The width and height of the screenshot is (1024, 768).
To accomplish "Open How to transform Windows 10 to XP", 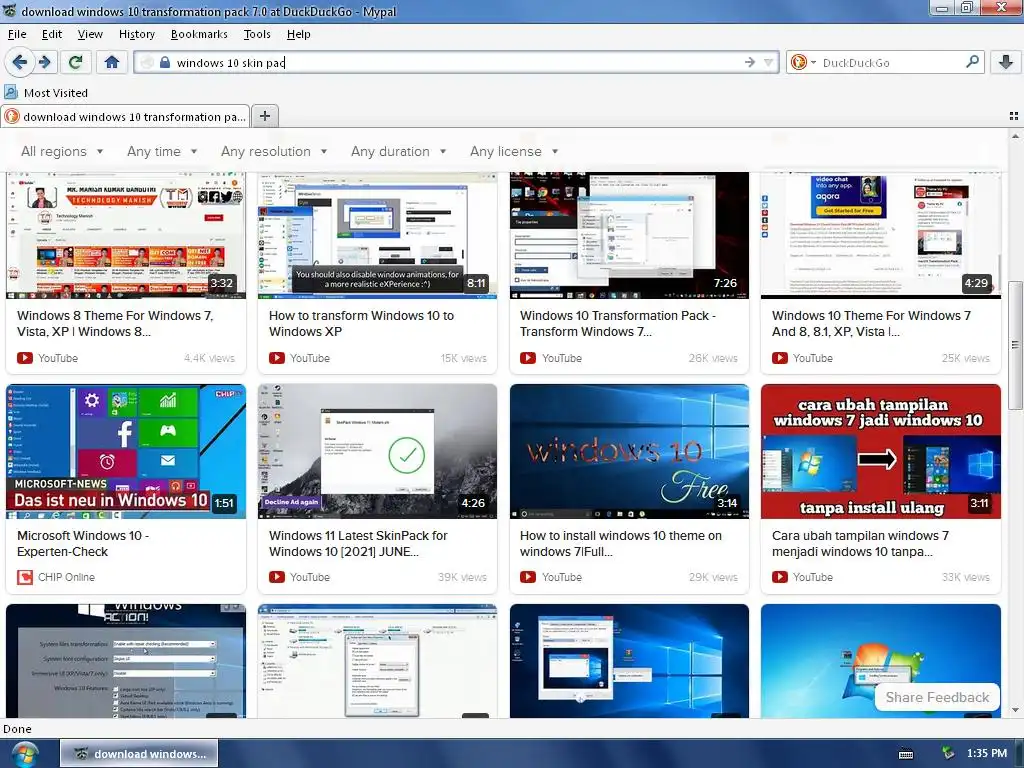I will [x=361, y=323].
